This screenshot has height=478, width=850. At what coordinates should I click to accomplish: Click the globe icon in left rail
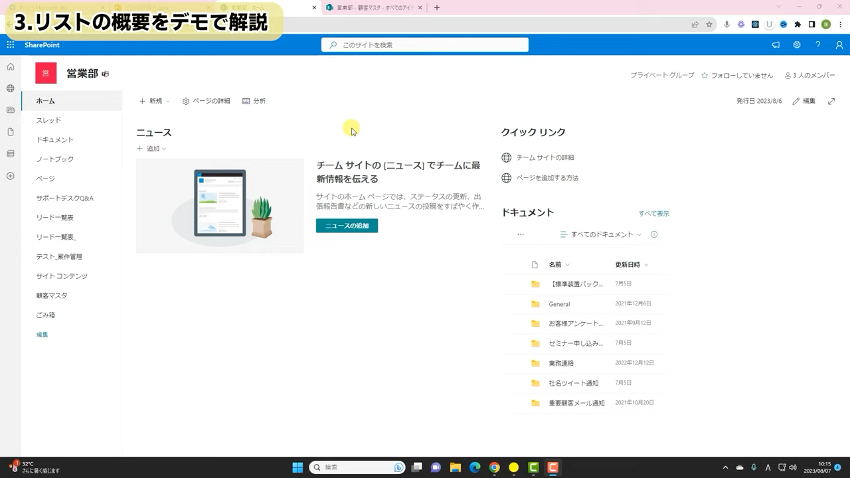10,88
